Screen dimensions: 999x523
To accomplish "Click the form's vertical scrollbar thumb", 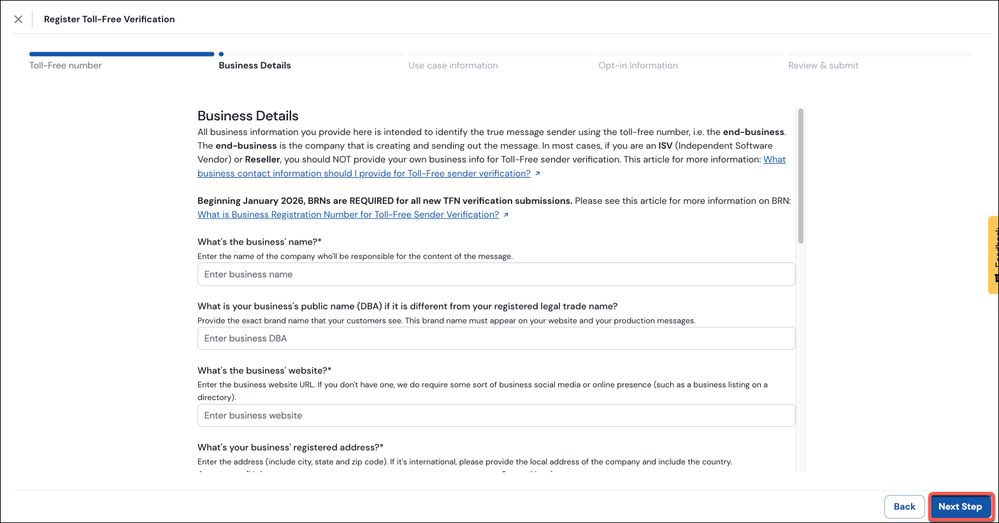I will point(800,176).
